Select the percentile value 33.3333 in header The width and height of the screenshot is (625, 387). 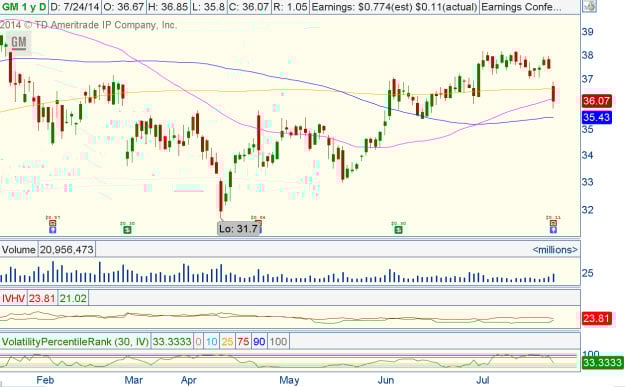point(172,342)
